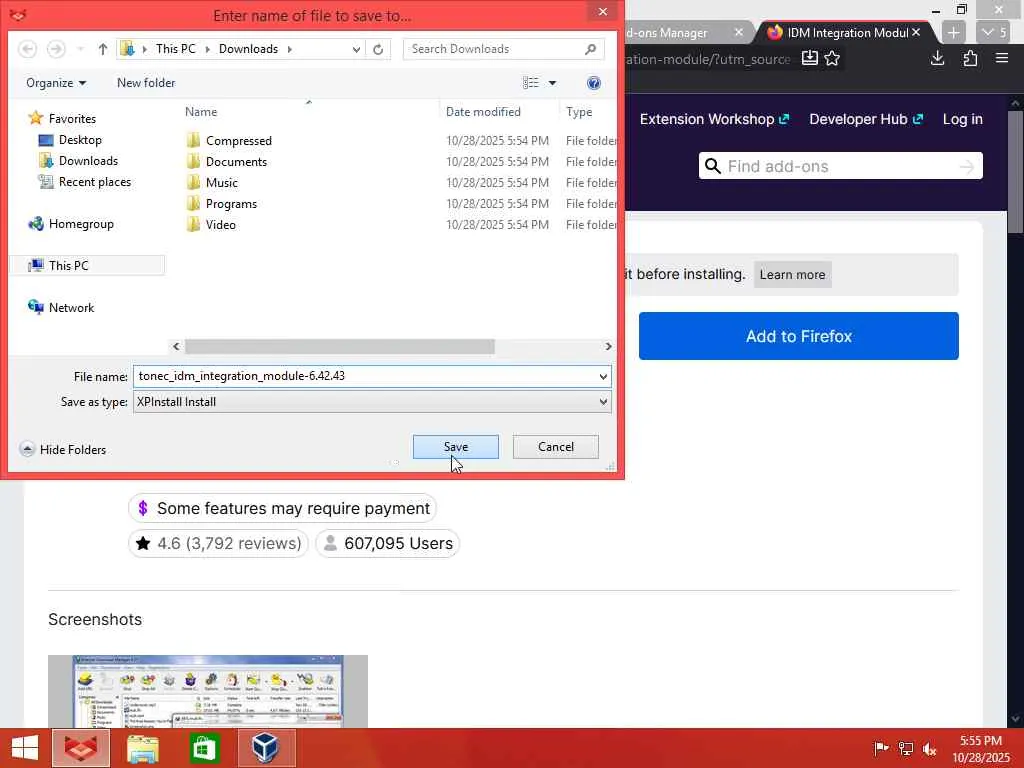Open a new Firefox tab
The height and width of the screenshot is (768, 1024).
coord(953,32)
